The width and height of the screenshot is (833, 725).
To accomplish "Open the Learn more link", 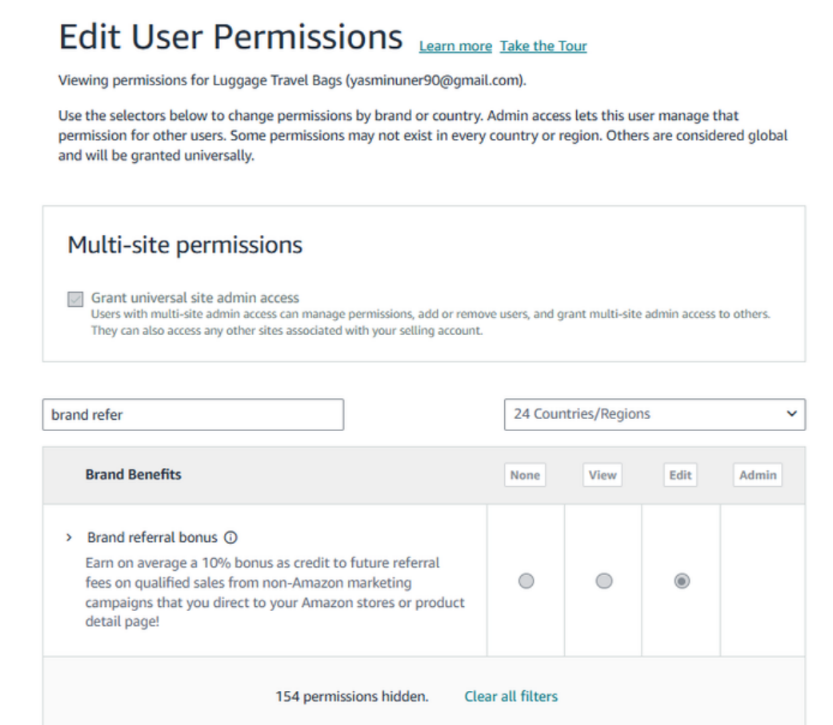I will click(455, 46).
